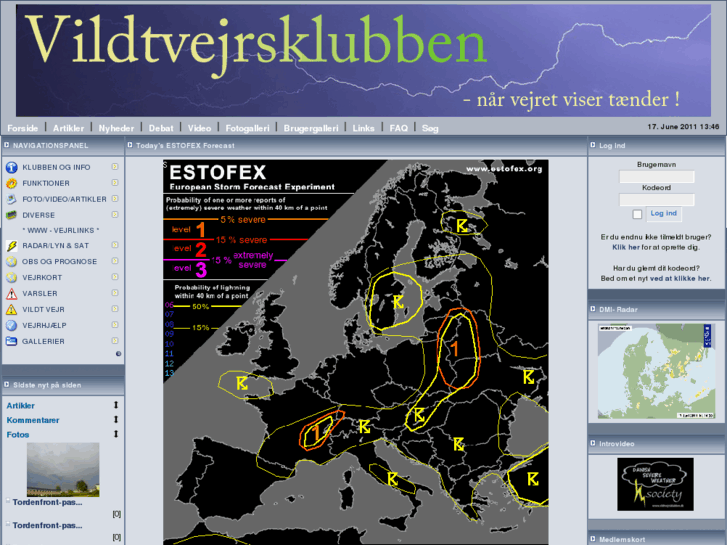
Task: Open the Danish Severe Weather Society intro video
Action: [x=655, y=484]
